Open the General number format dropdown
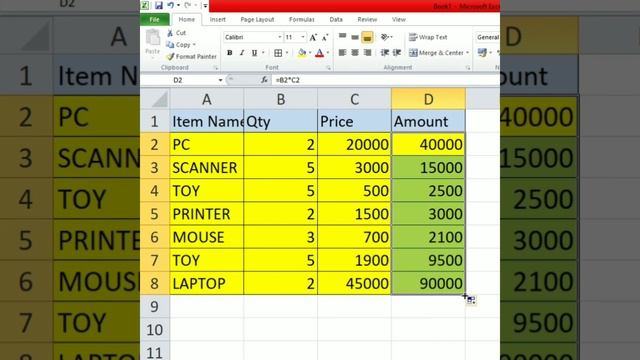This screenshot has width=640, height=360. pos(488,37)
